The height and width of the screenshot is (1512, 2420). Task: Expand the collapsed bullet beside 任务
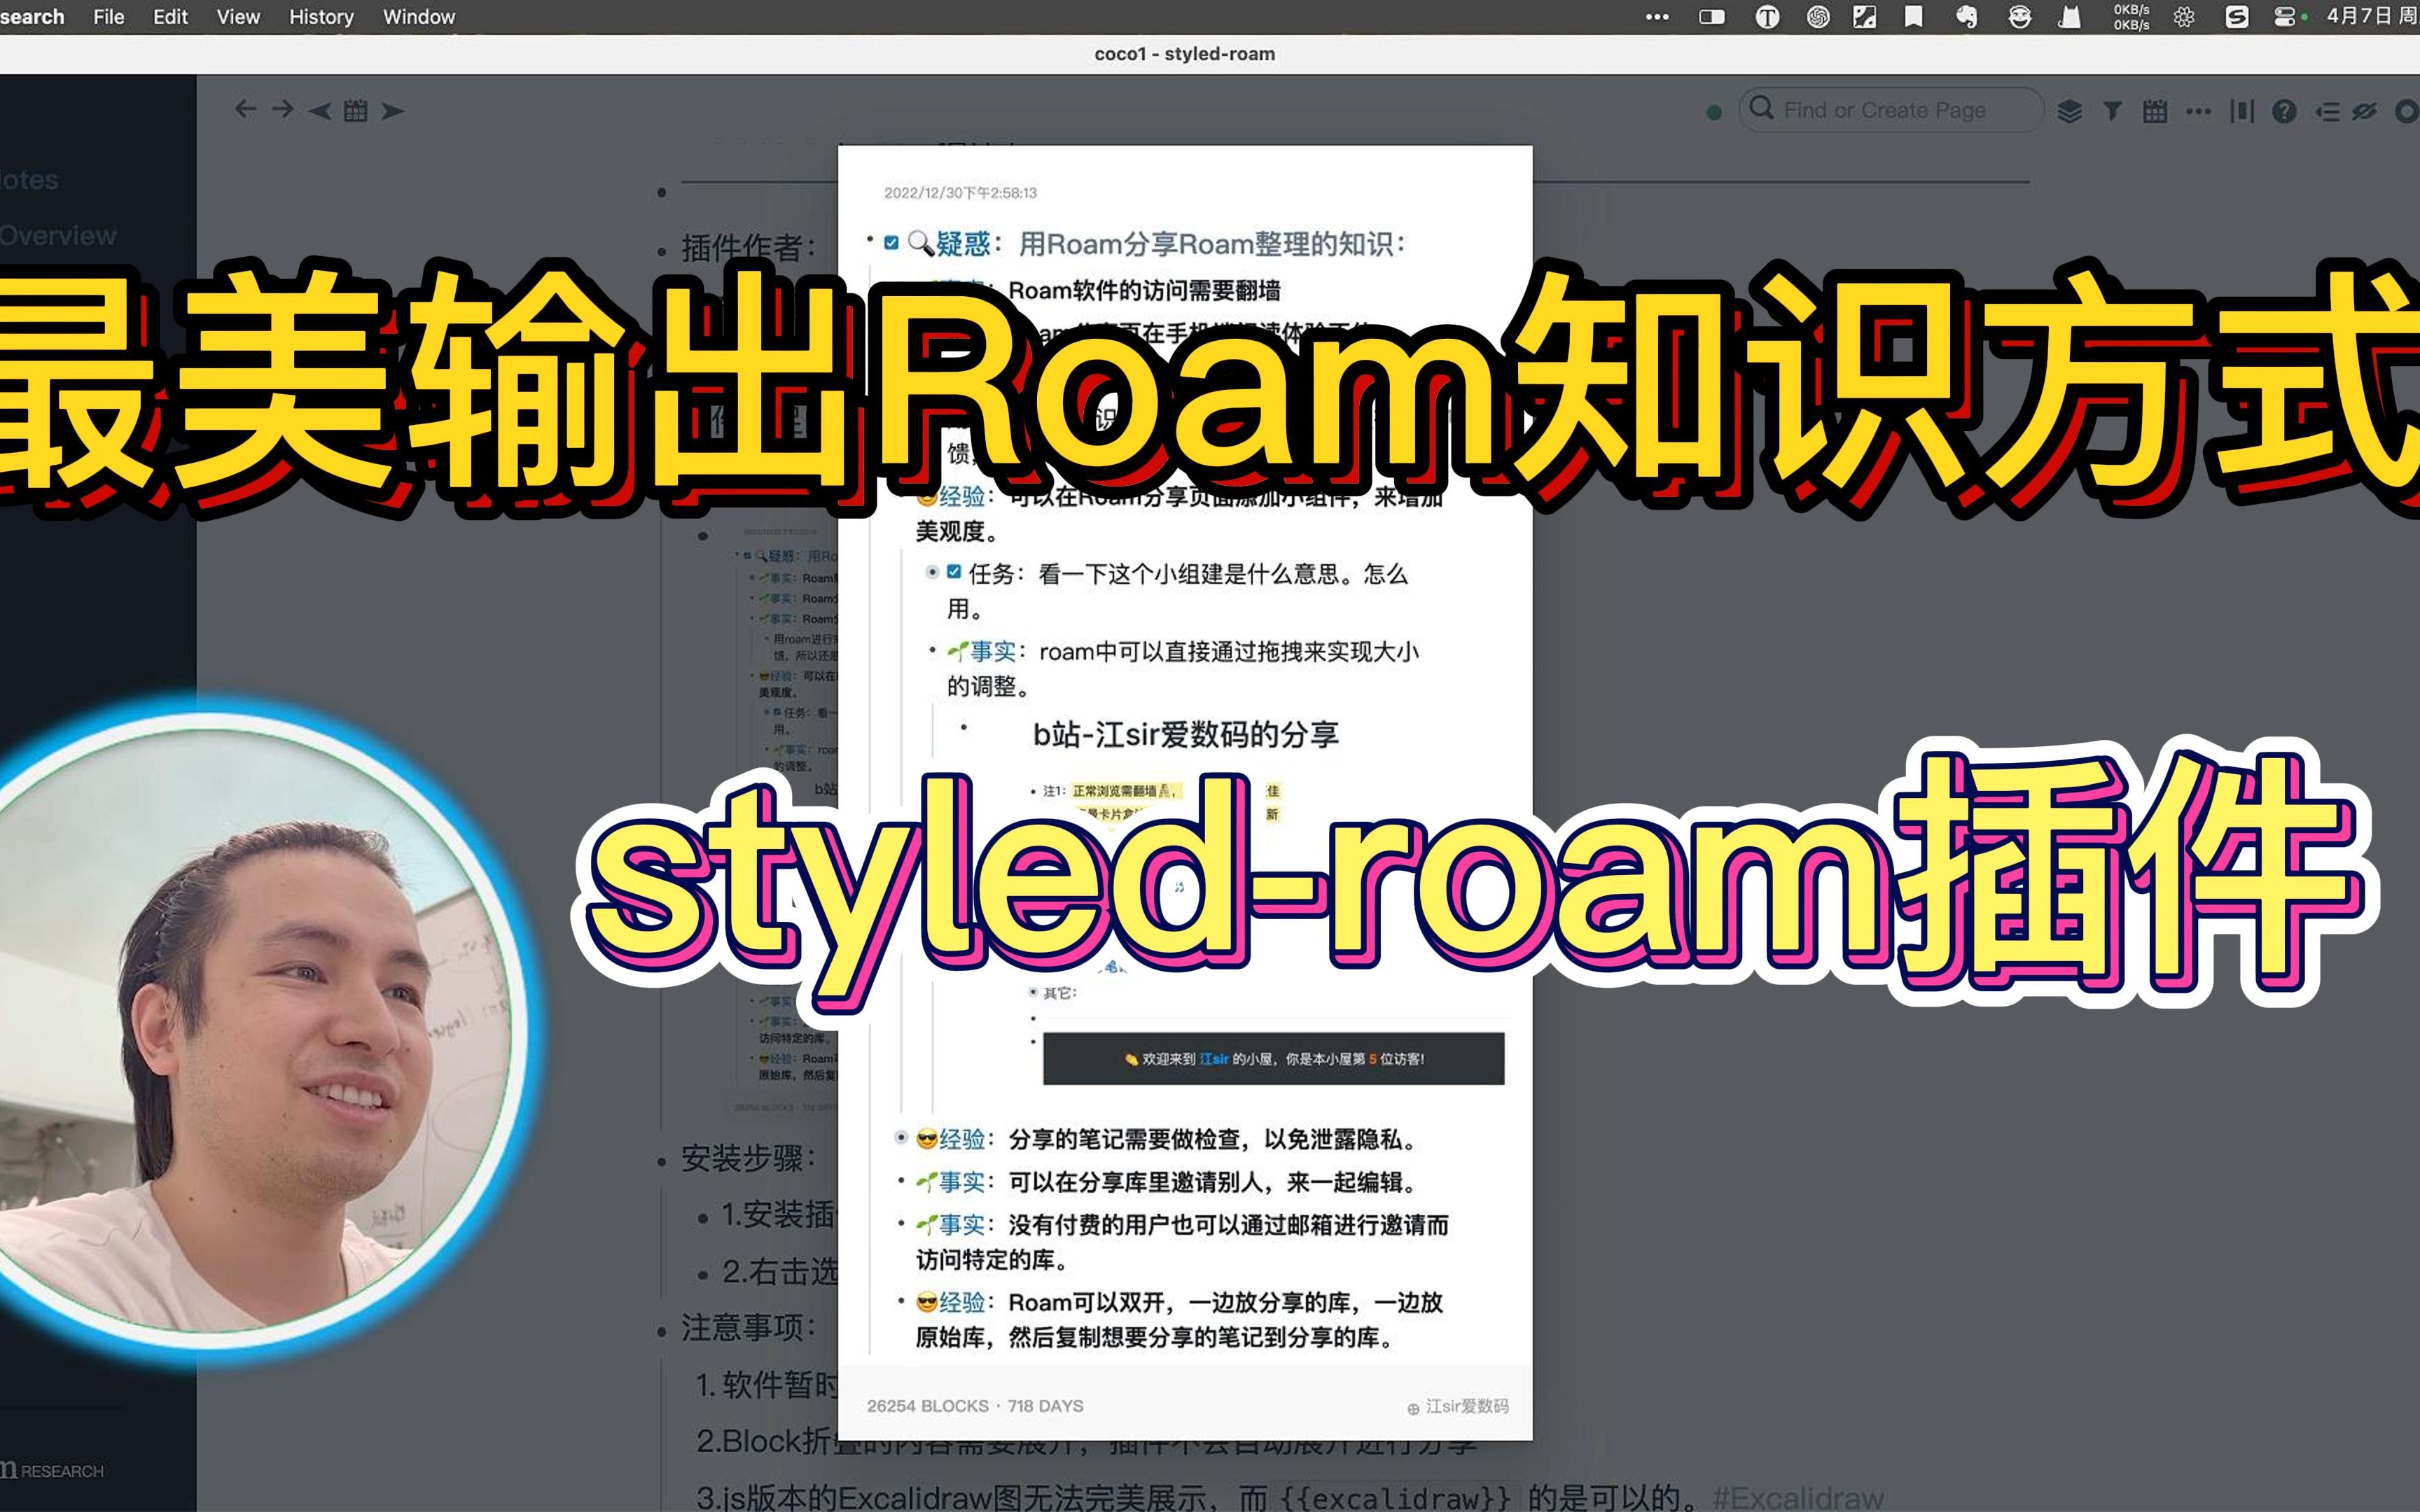[932, 572]
